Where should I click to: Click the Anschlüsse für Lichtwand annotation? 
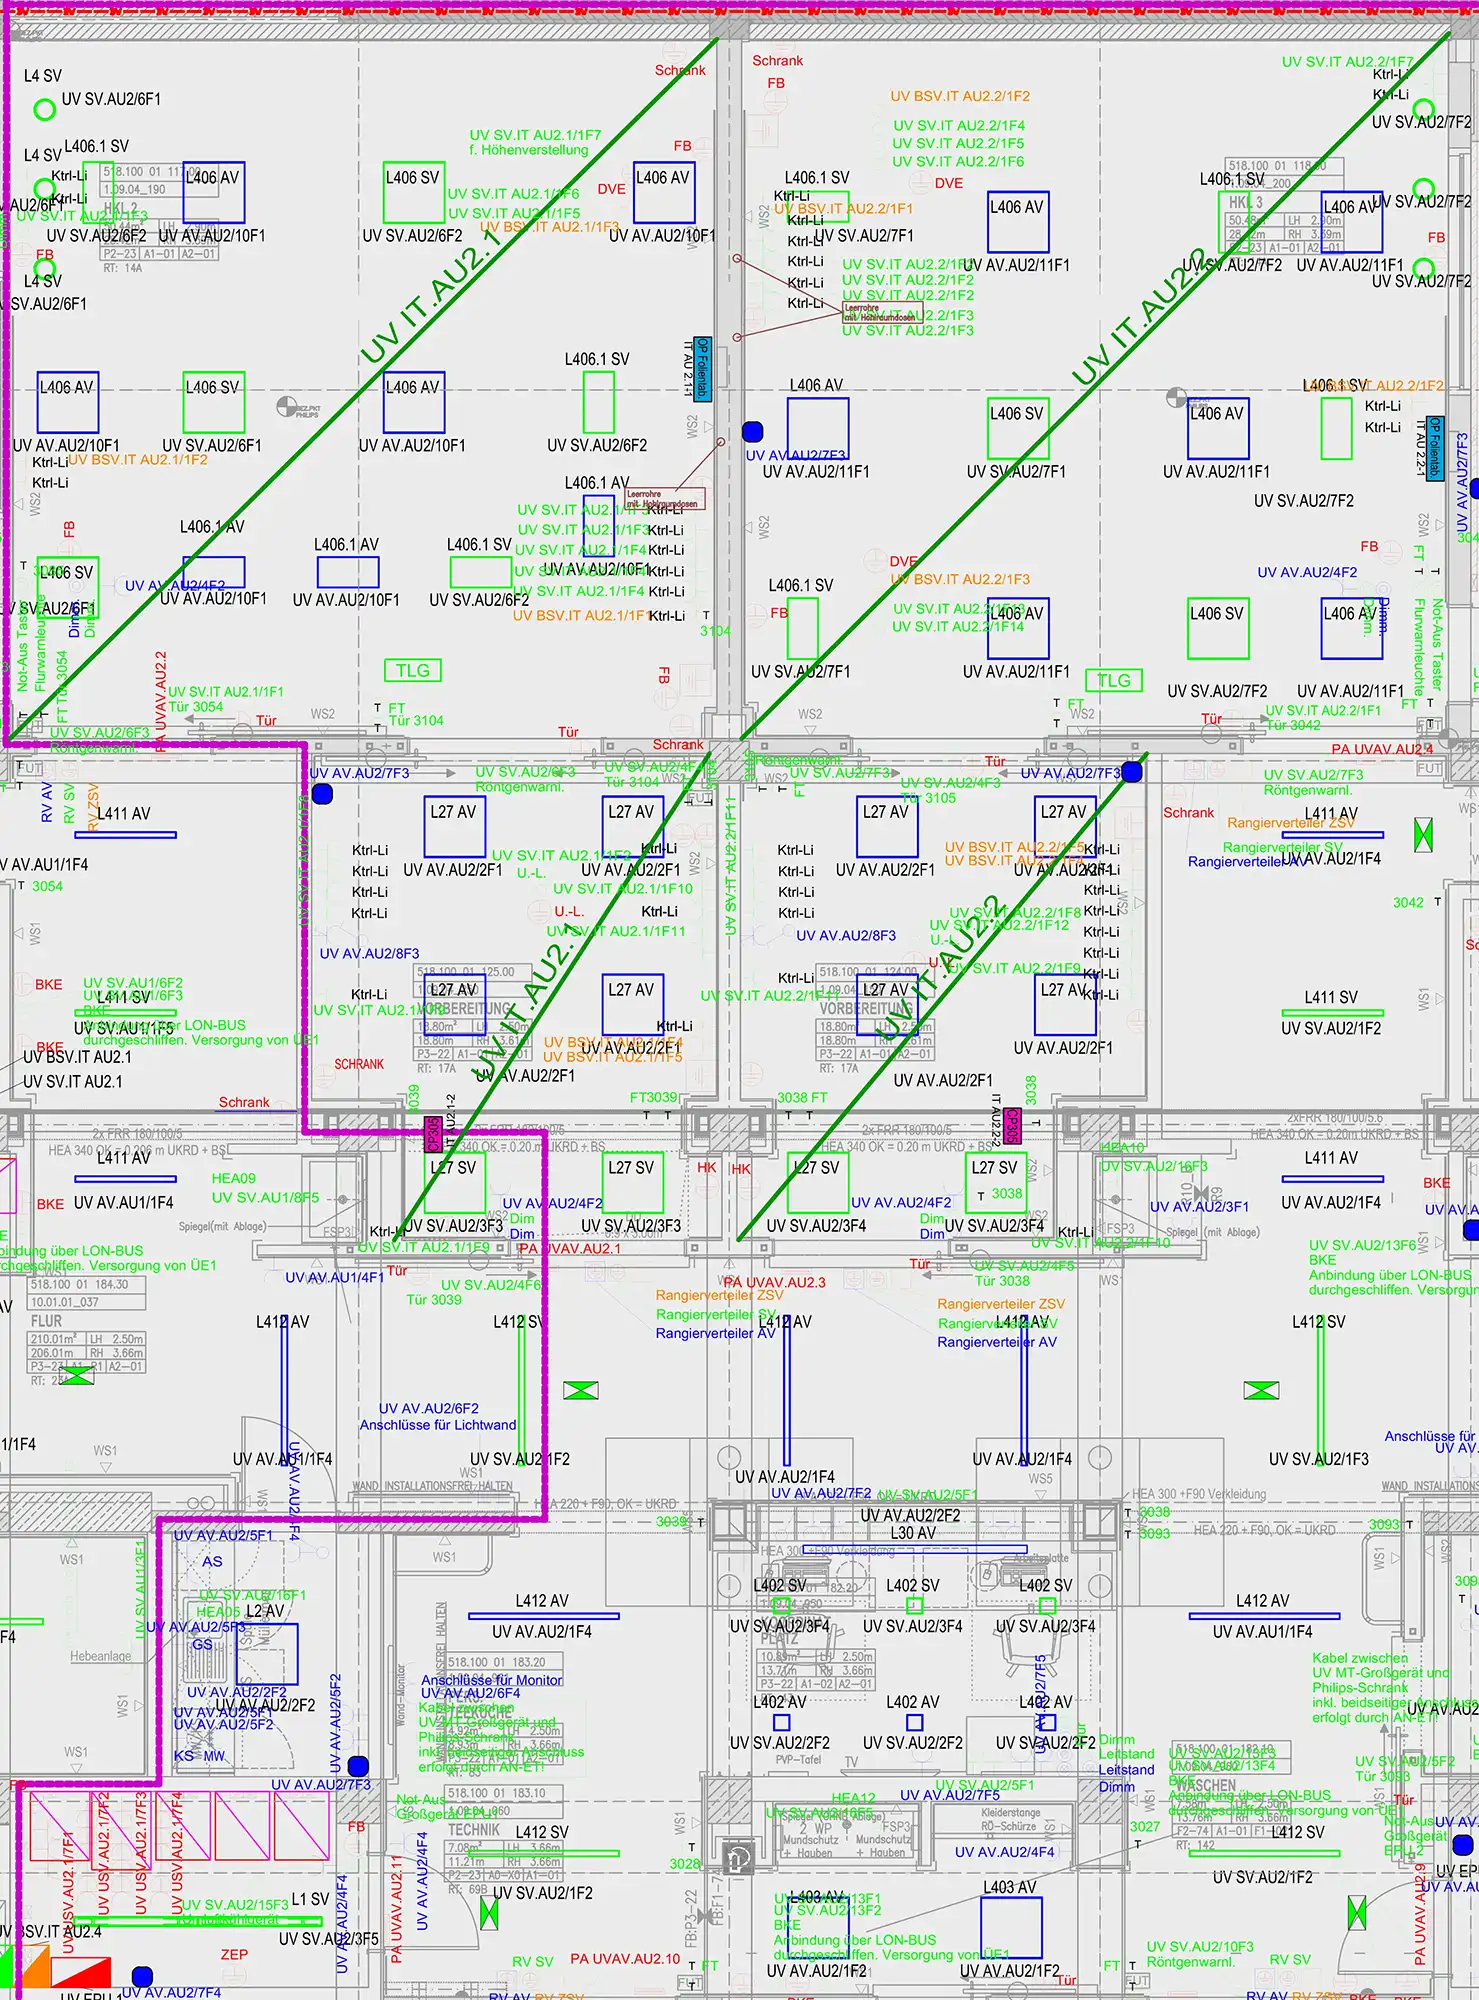coord(438,1425)
